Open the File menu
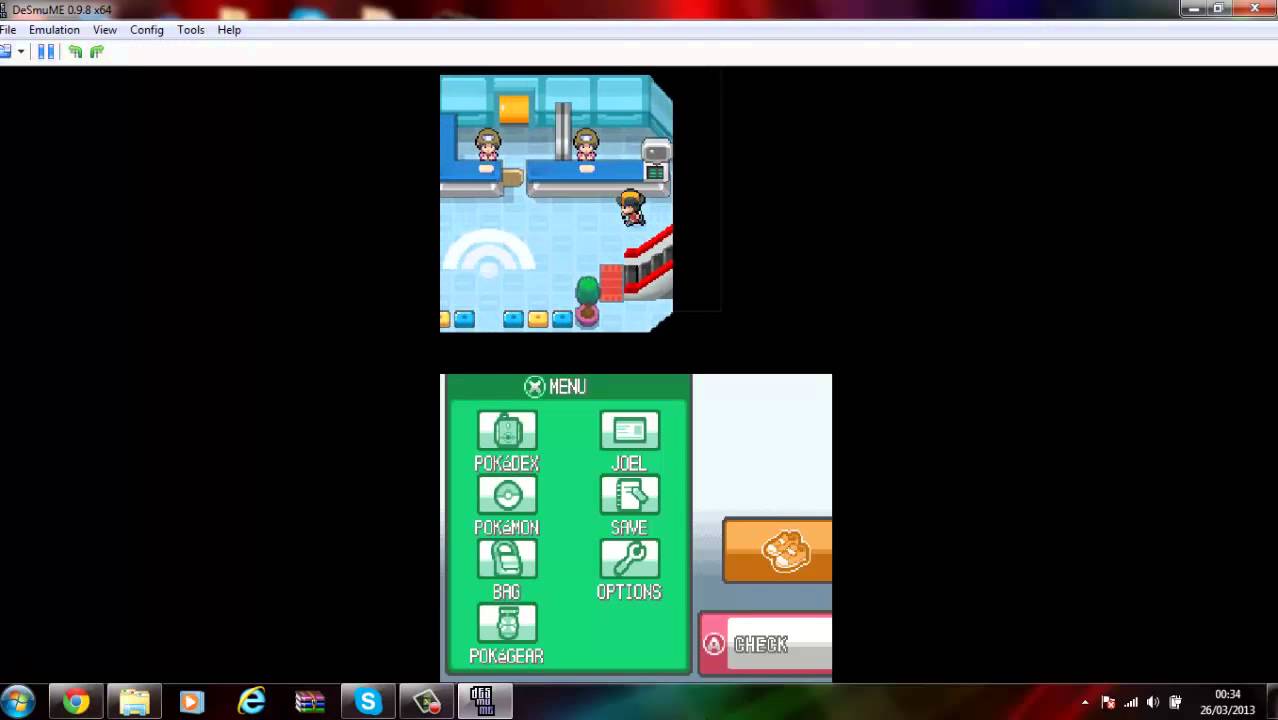This screenshot has width=1278, height=720. (8, 30)
